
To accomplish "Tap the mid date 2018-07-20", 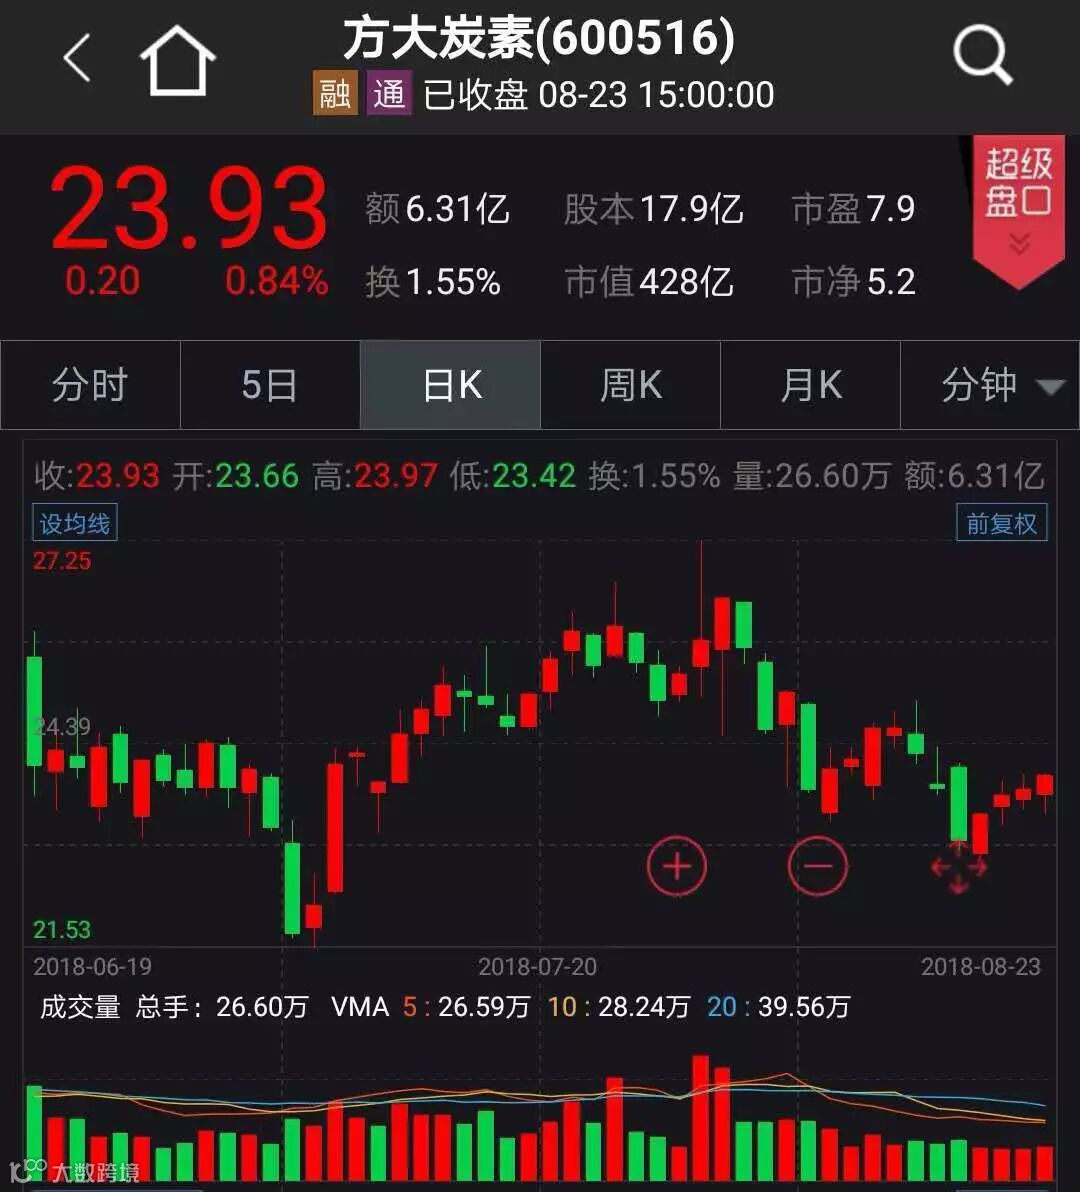I will (x=537, y=967).
